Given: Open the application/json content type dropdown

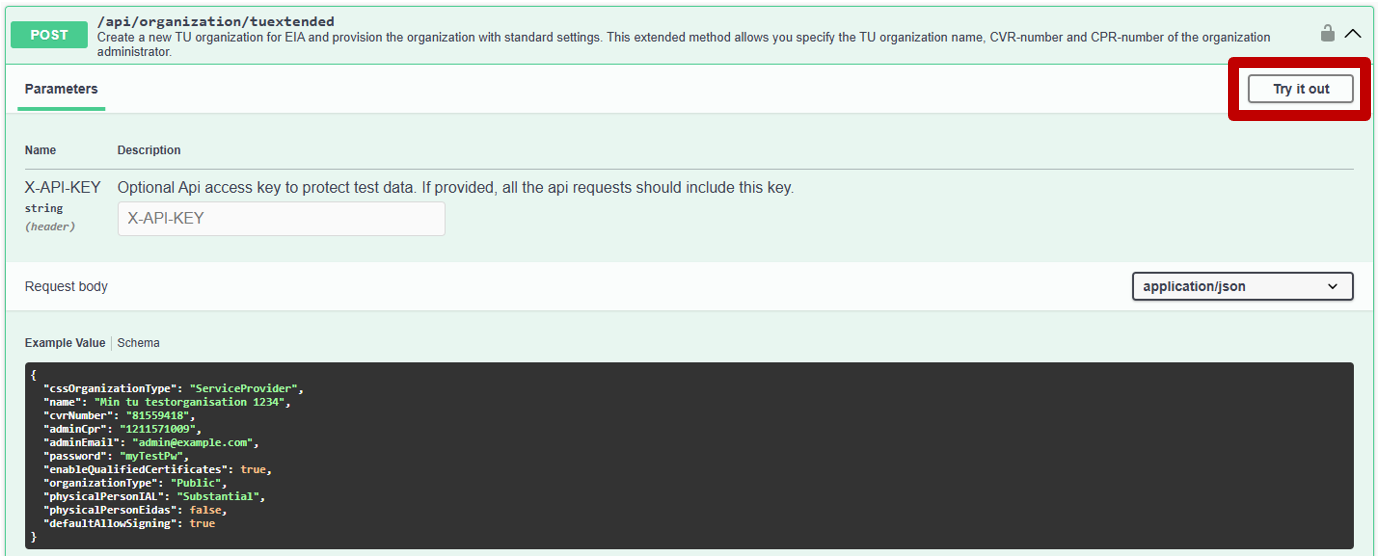Looking at the screenshot, I should coord(1242,286).
